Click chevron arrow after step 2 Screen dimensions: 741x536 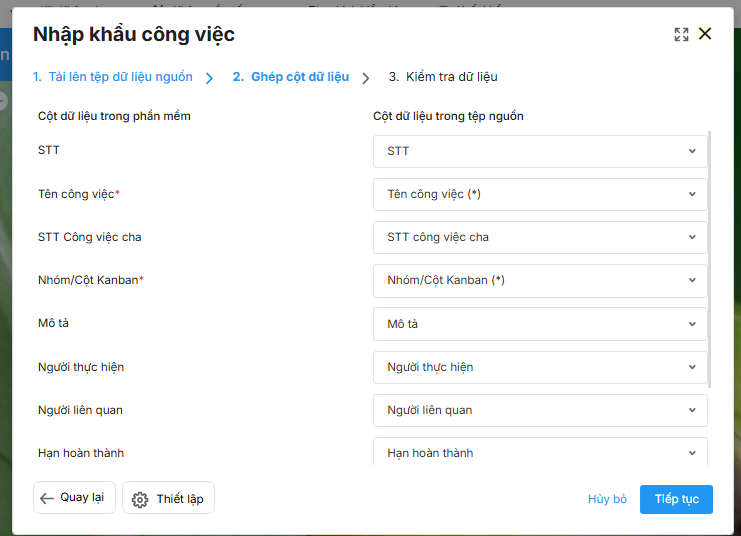point(366,78)
